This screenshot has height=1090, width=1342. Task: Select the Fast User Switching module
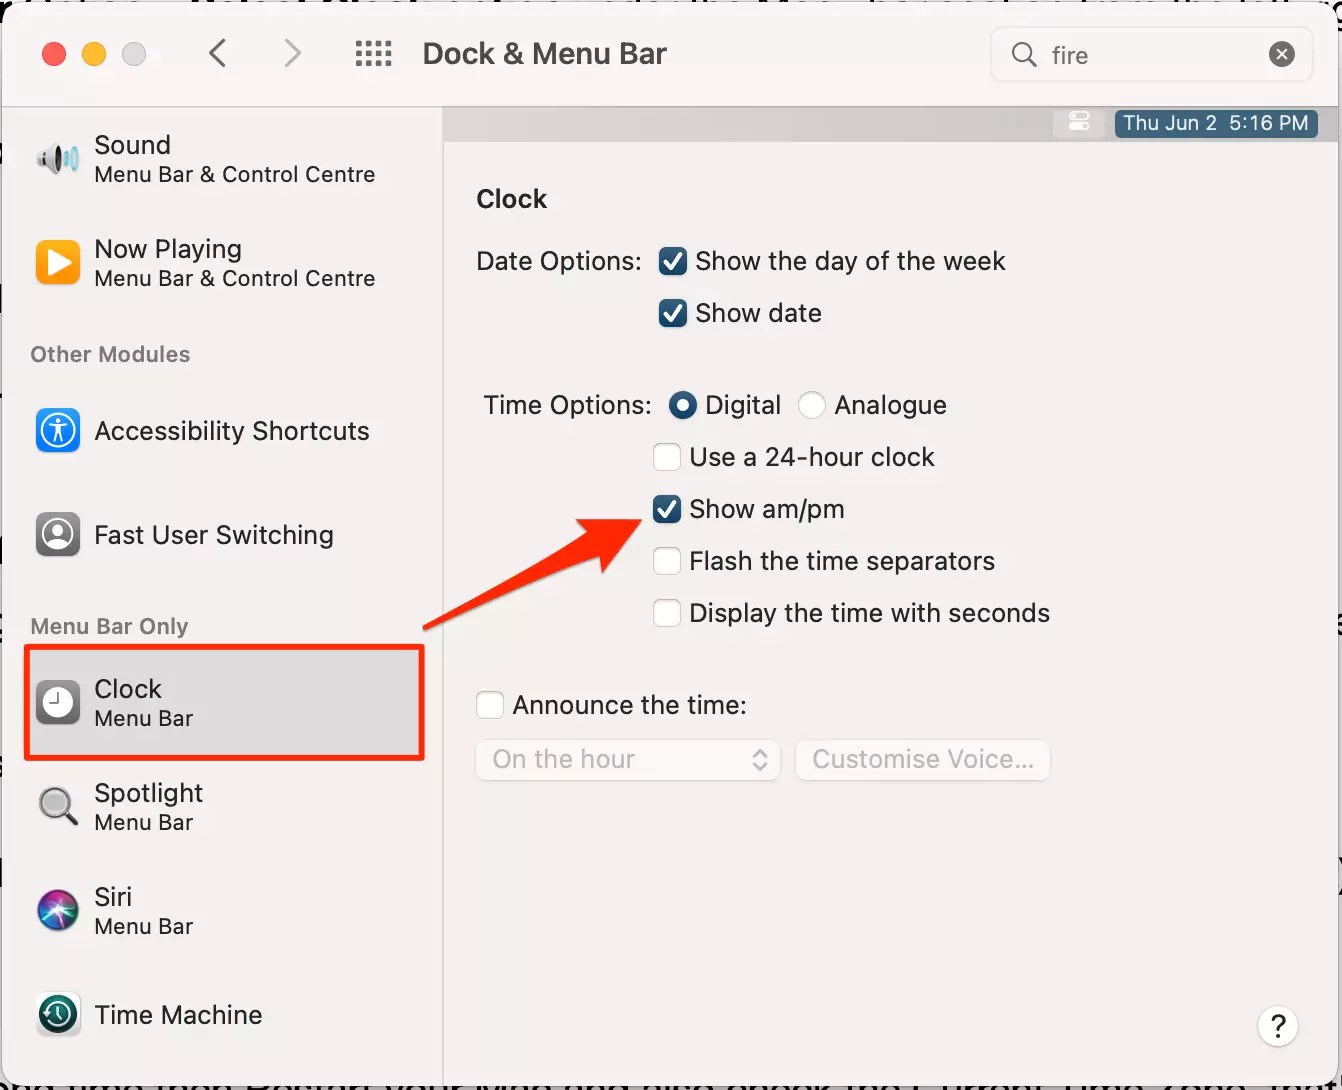213,534
